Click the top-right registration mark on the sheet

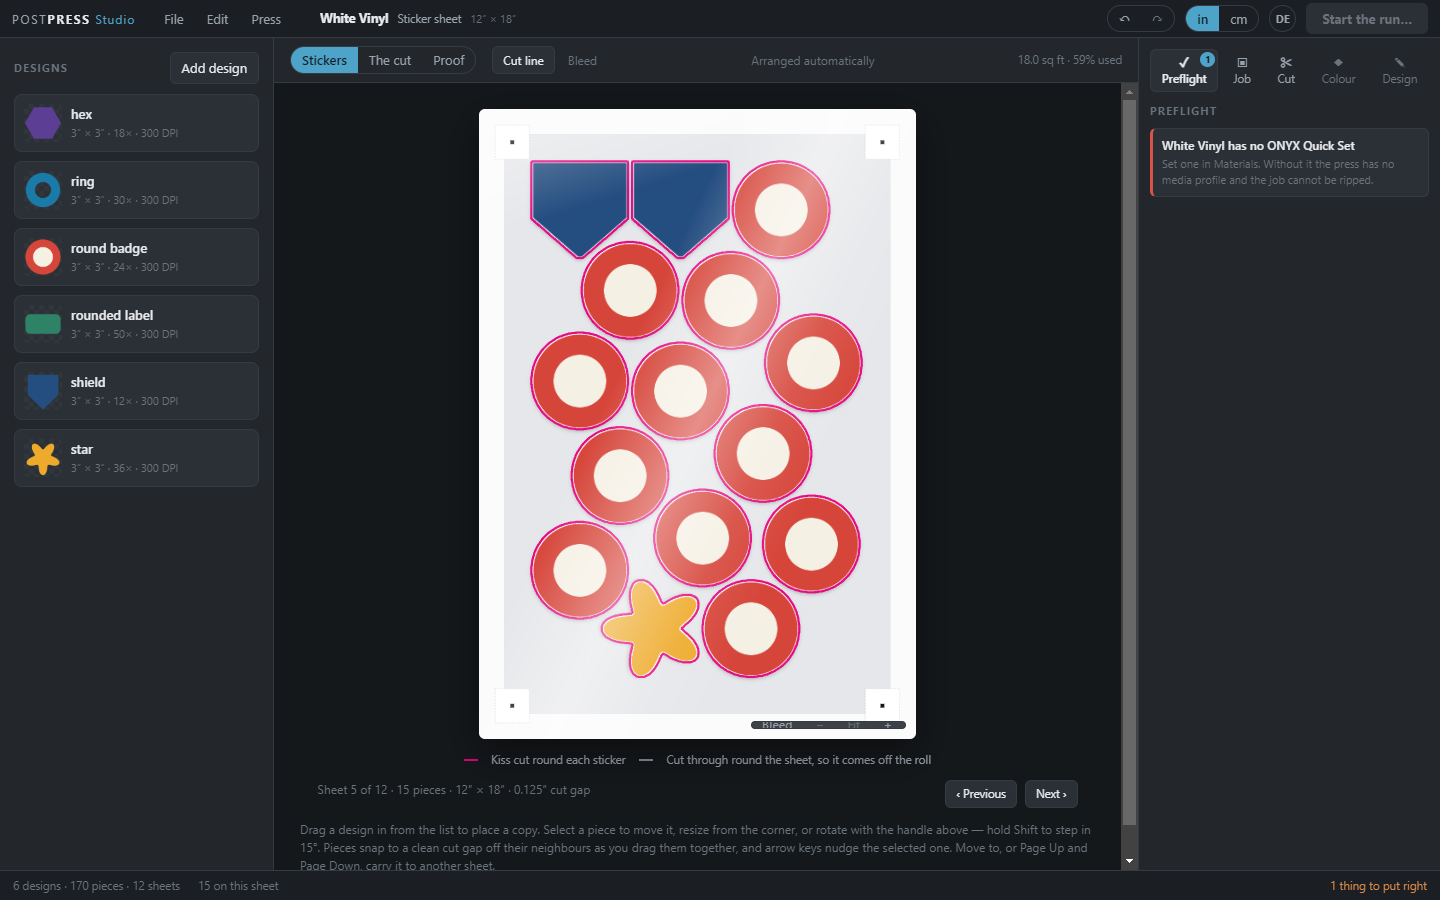click(882, 142)
